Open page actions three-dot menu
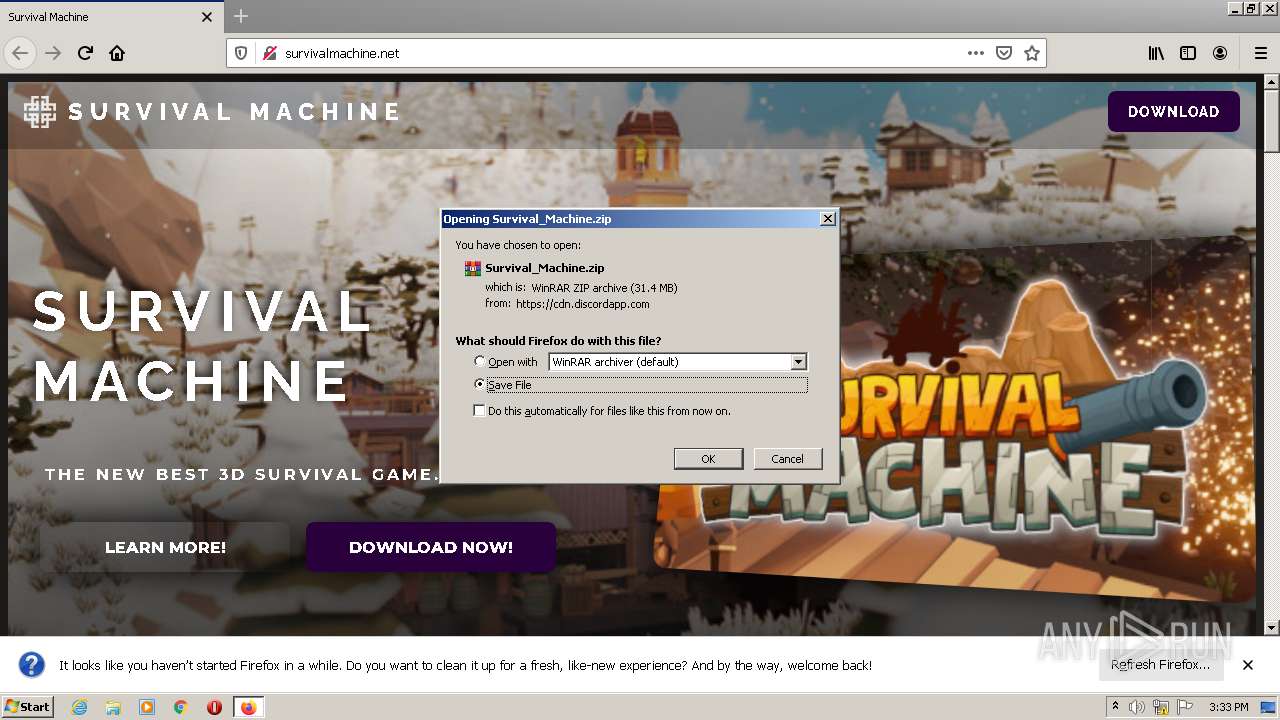Image resolution: width=1280 pixels, height=720 pixels. pos(976,53)
